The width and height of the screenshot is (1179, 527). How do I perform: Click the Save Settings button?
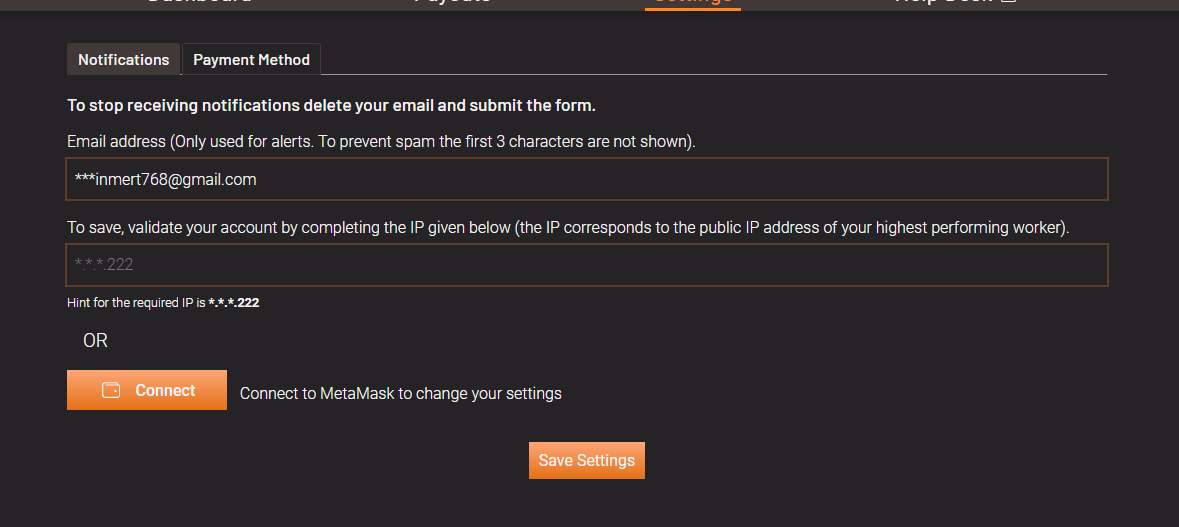(x=587, y=460)
